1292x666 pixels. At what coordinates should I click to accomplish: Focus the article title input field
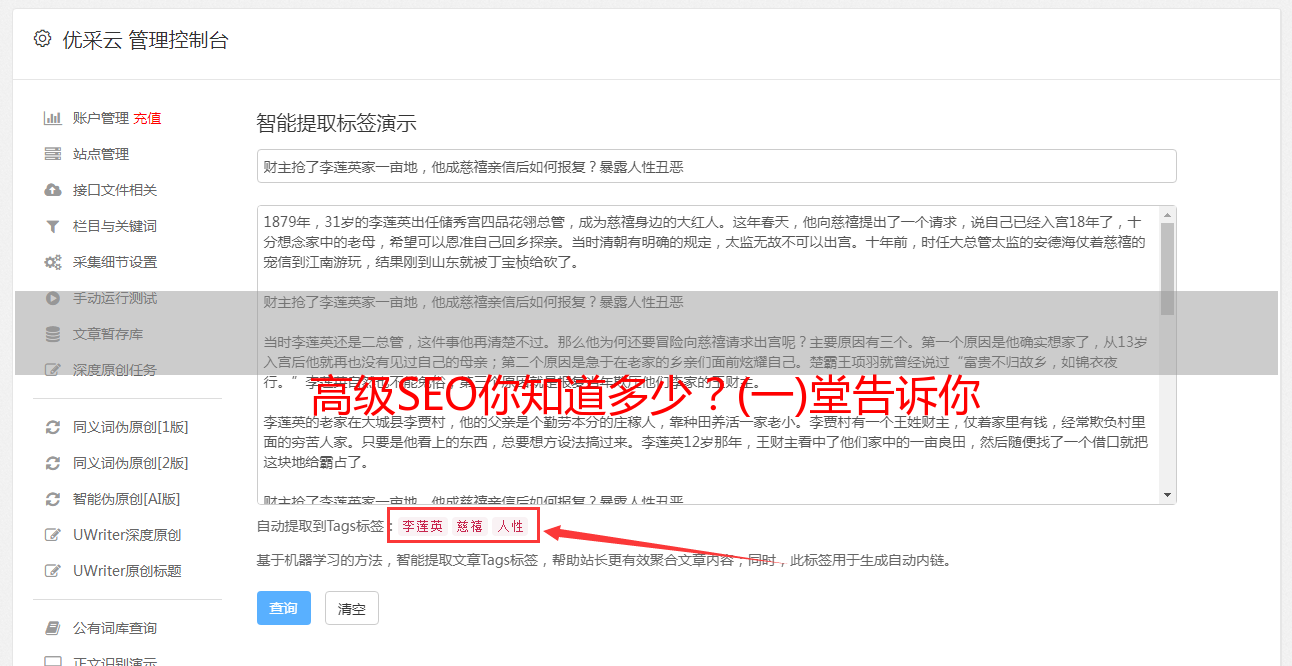coord(716,166)
